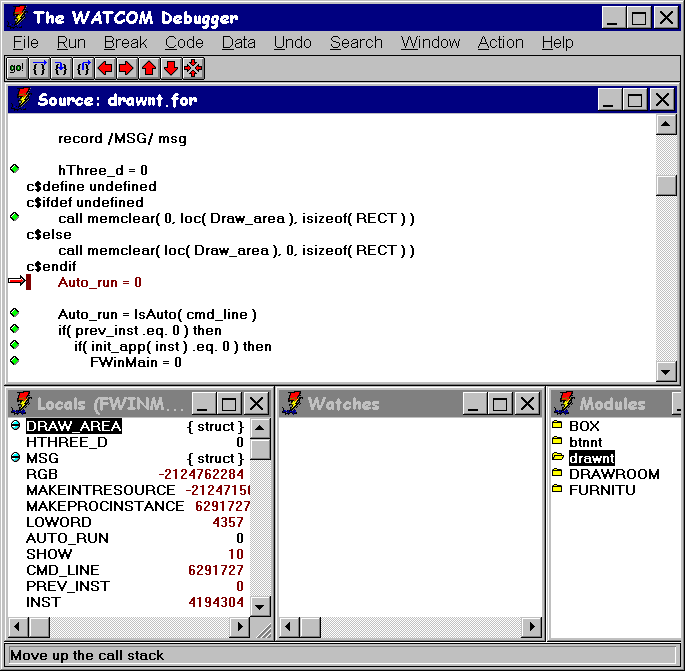Click the red left arrow undo icon
Viewport: 685px width, 671px height.
tap(105, 68)
